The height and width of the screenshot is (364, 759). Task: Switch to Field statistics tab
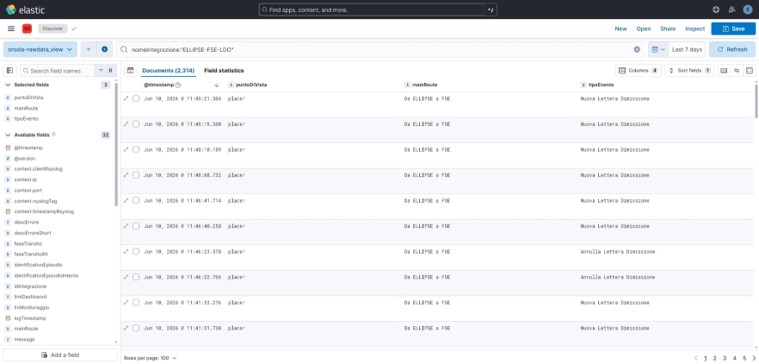[224, 71]
